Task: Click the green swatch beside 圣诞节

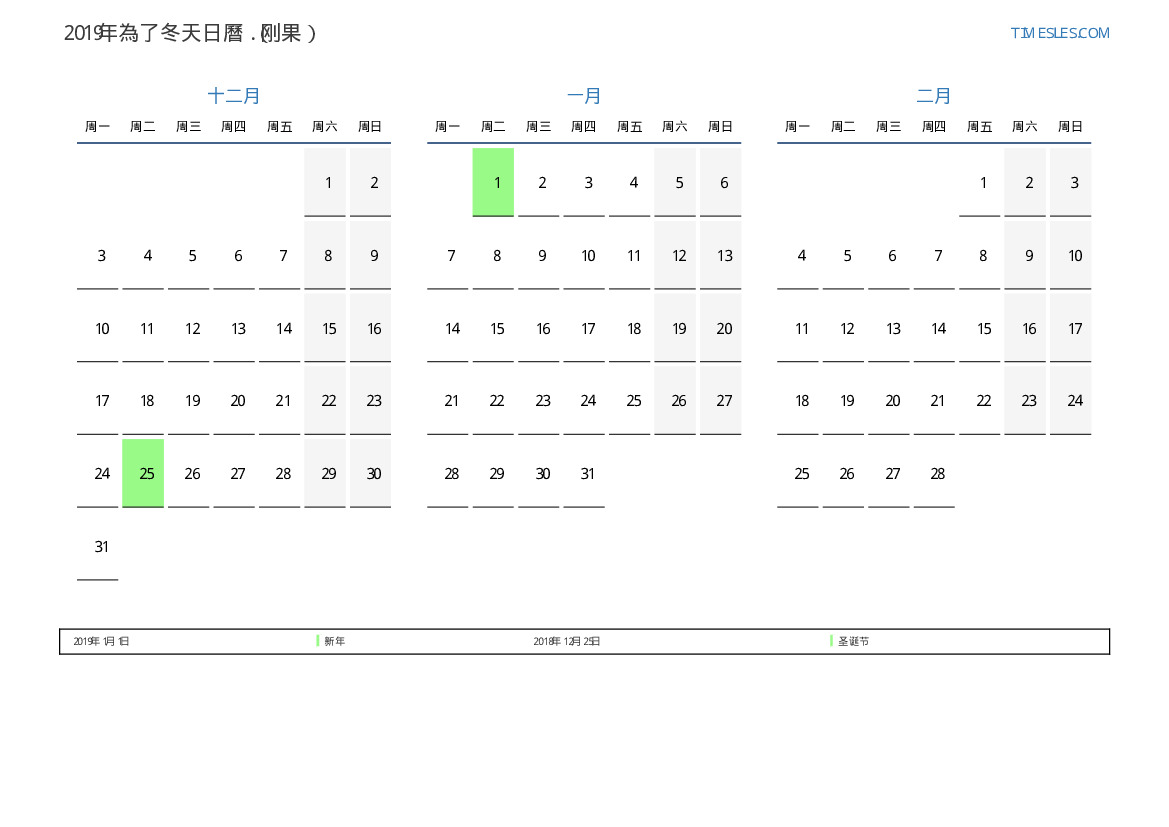Action: pos(831,641)
